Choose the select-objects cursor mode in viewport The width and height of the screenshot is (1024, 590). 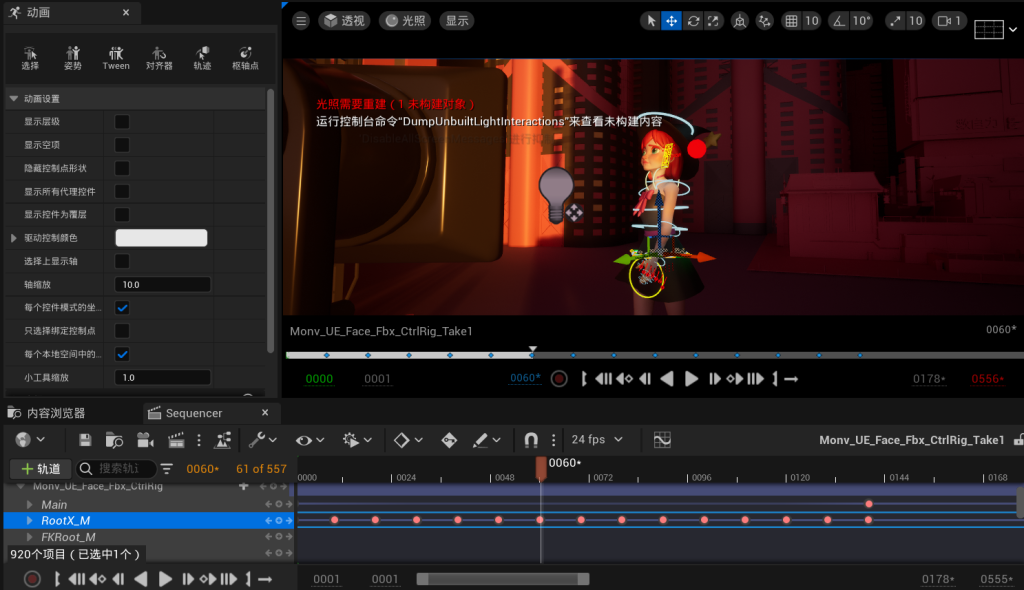pos(651,21)
